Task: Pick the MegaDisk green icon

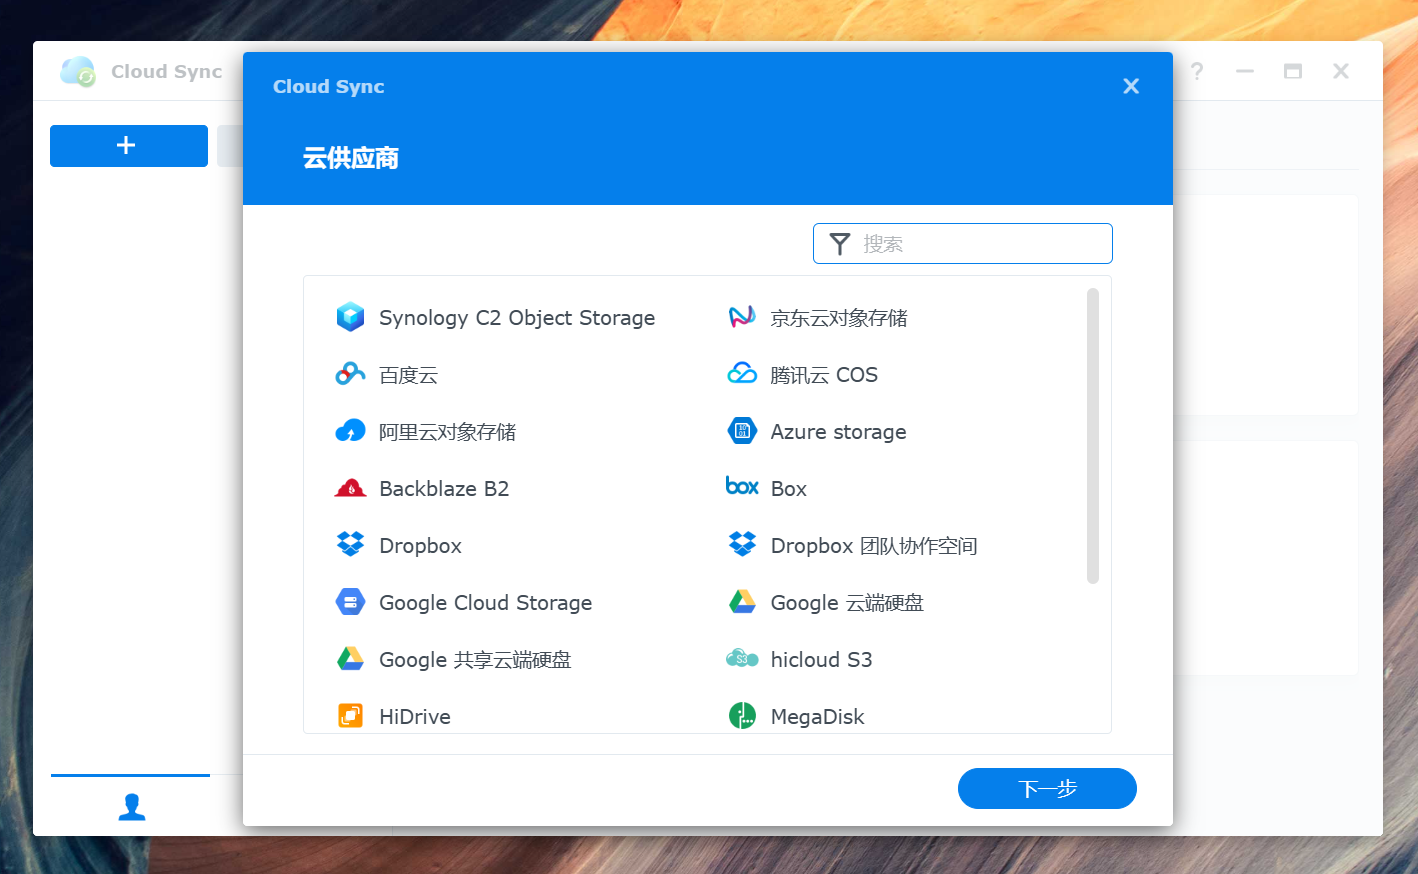Action: pos(742,715)
